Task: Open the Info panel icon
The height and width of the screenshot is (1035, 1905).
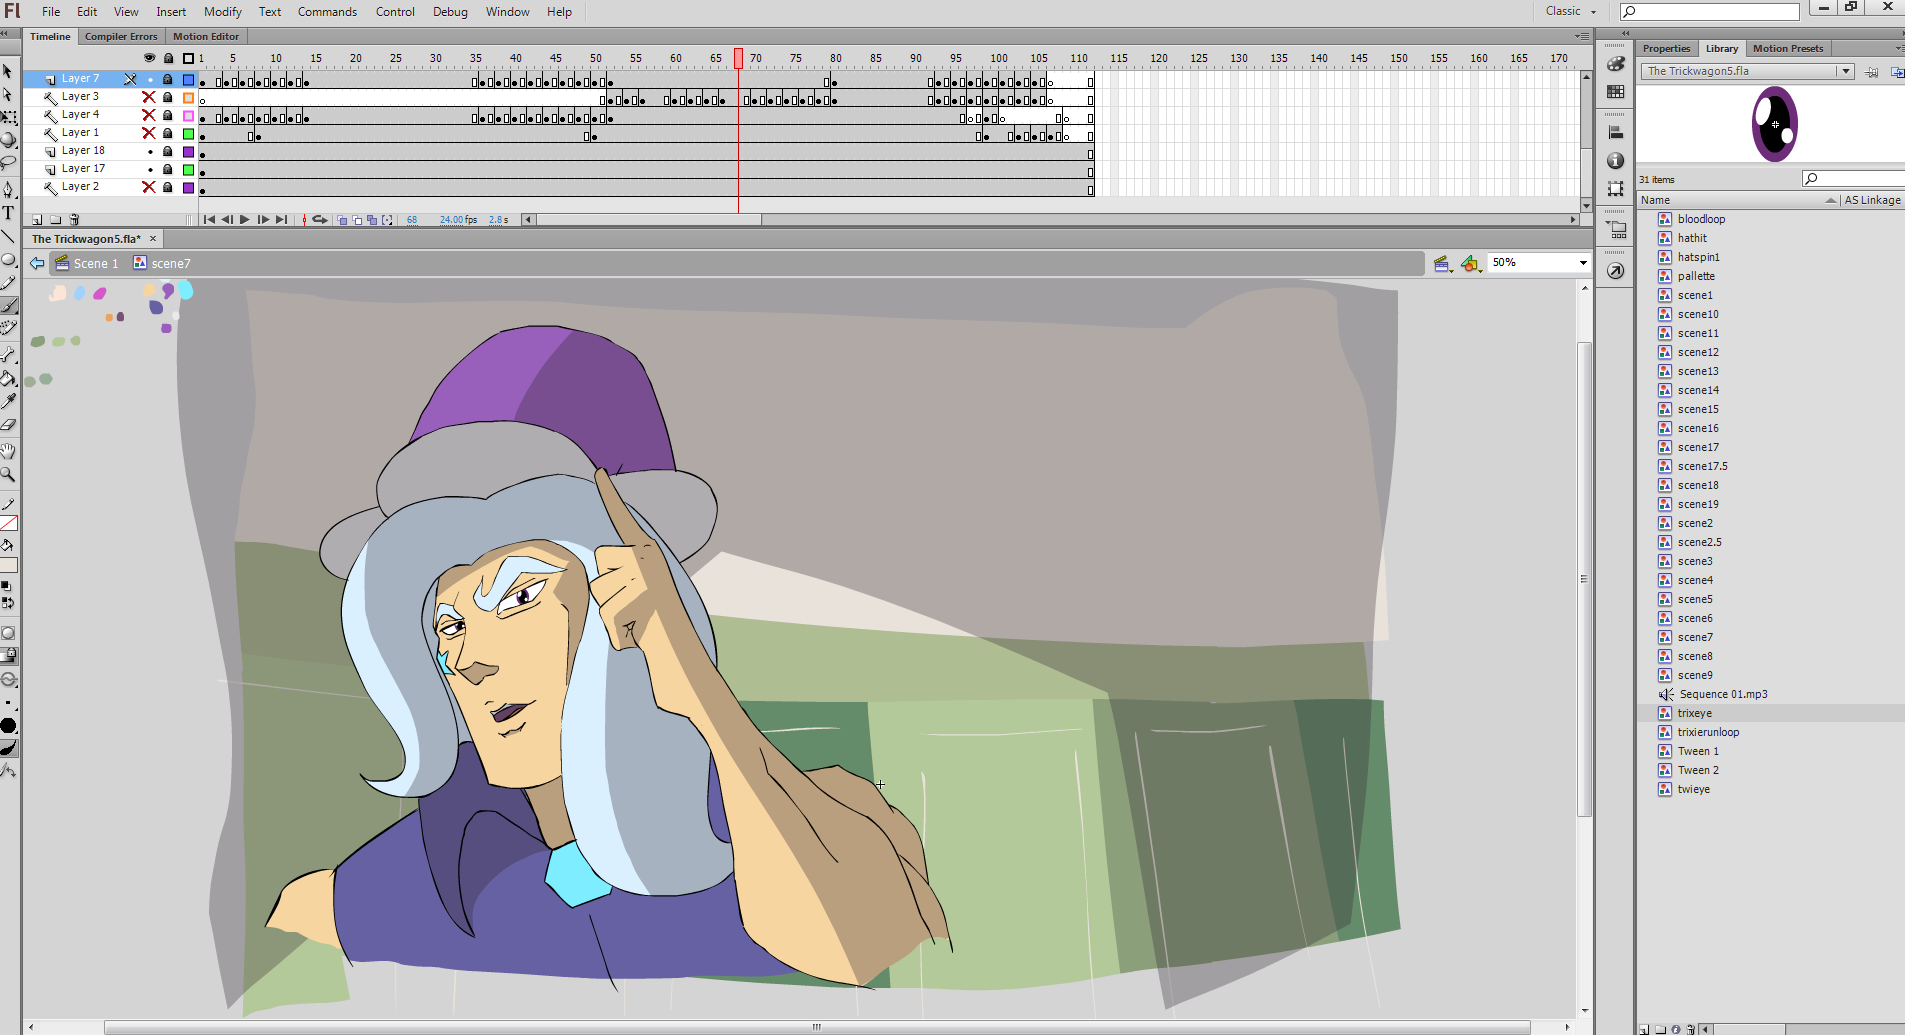Action: 1615,161
